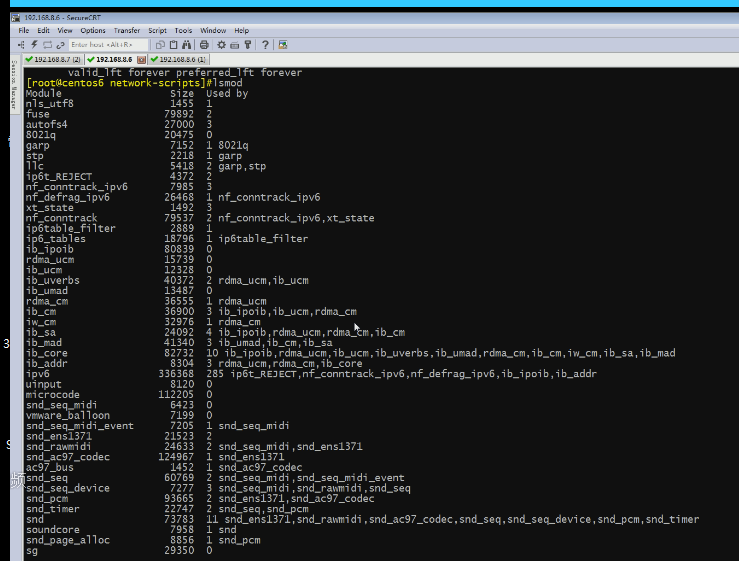Open the Script menu
The image size is (739, 561).
click(157, 31)
